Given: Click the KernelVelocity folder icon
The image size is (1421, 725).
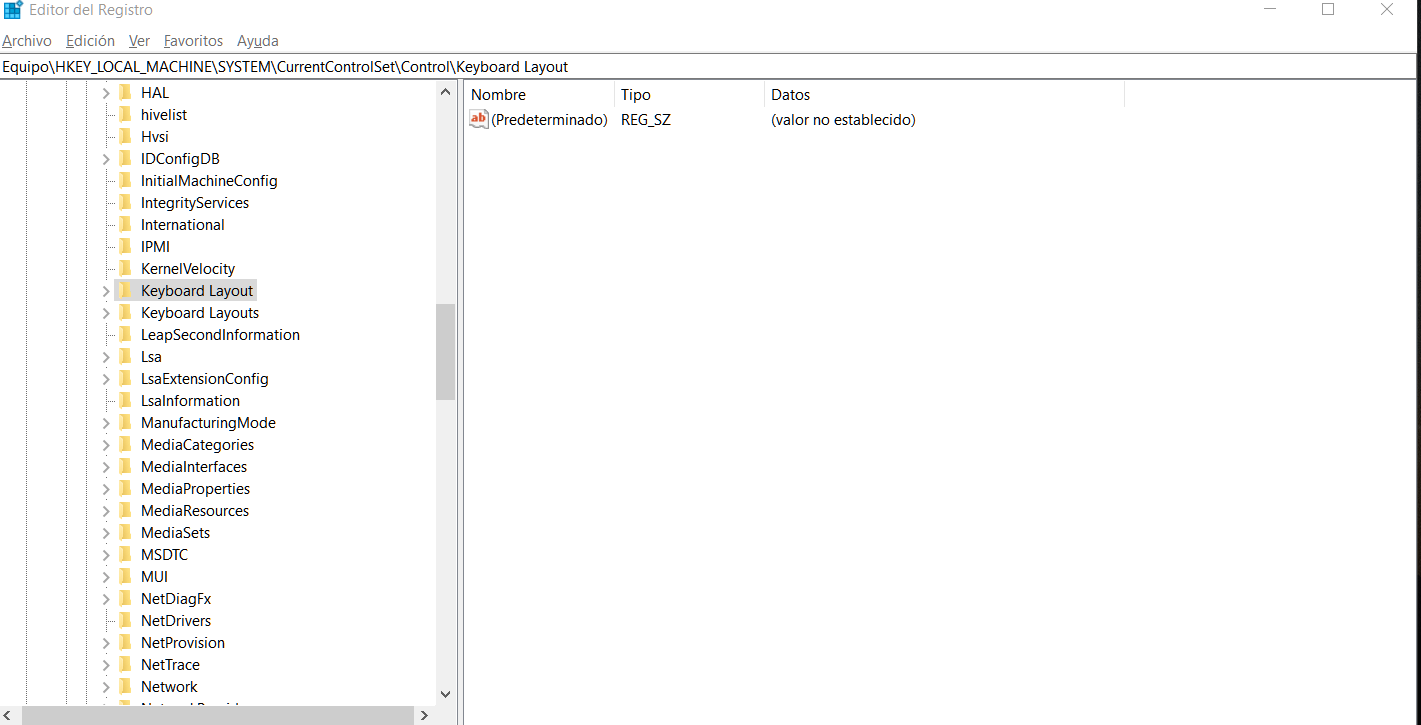Looking at the screenshot, I should [x=125, y=269].
